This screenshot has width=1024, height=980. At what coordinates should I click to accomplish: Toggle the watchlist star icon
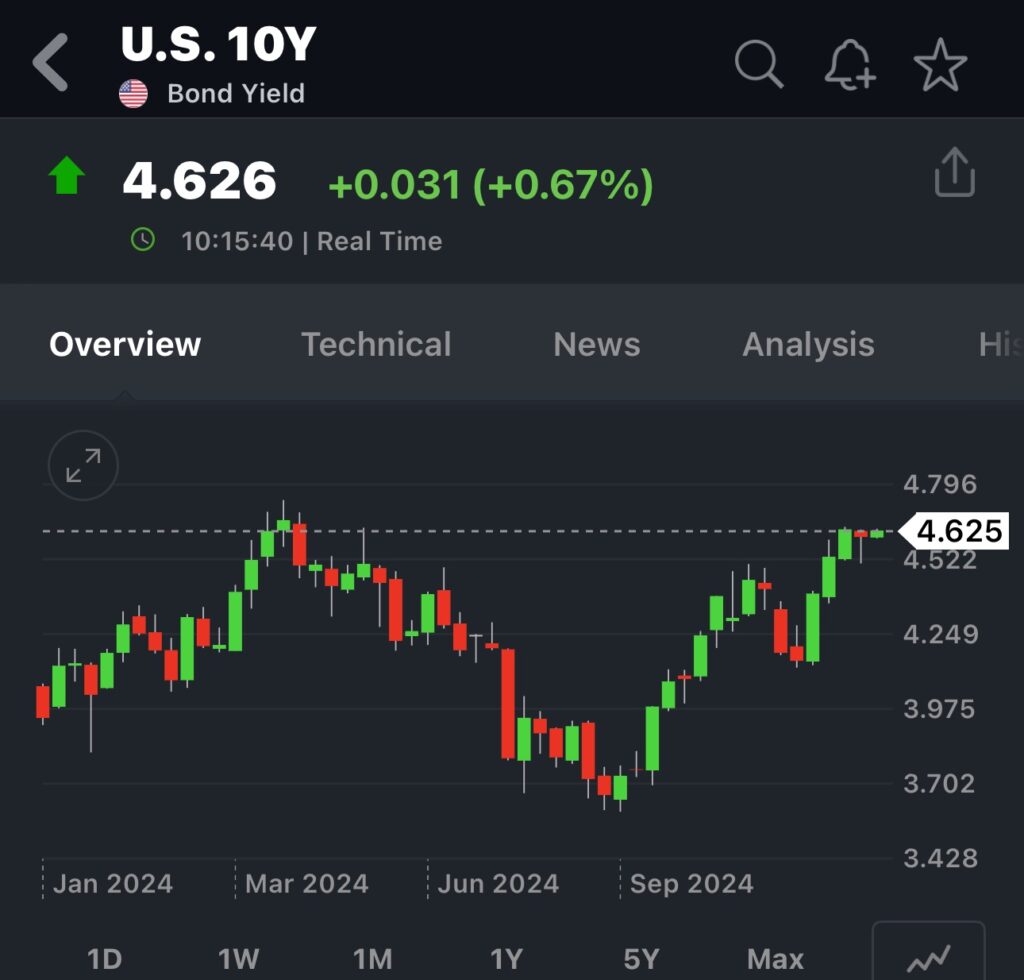[940, 66]
